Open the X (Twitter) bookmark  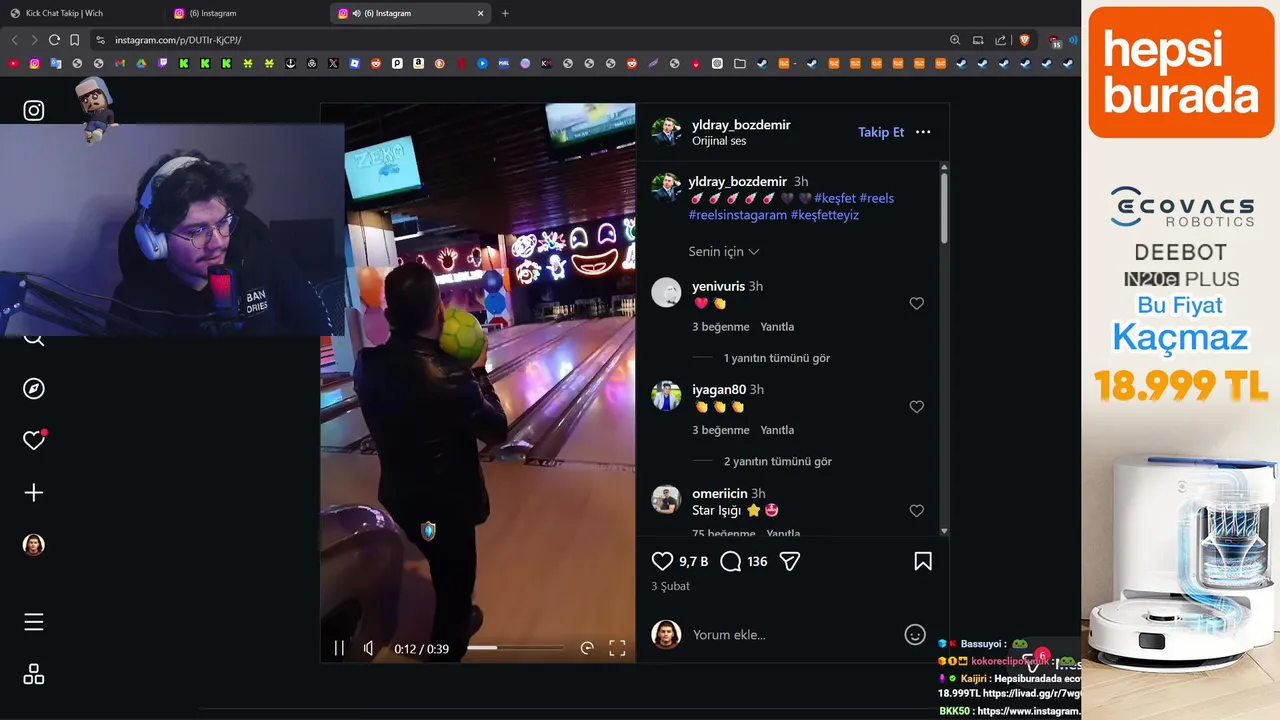point(333,63)
